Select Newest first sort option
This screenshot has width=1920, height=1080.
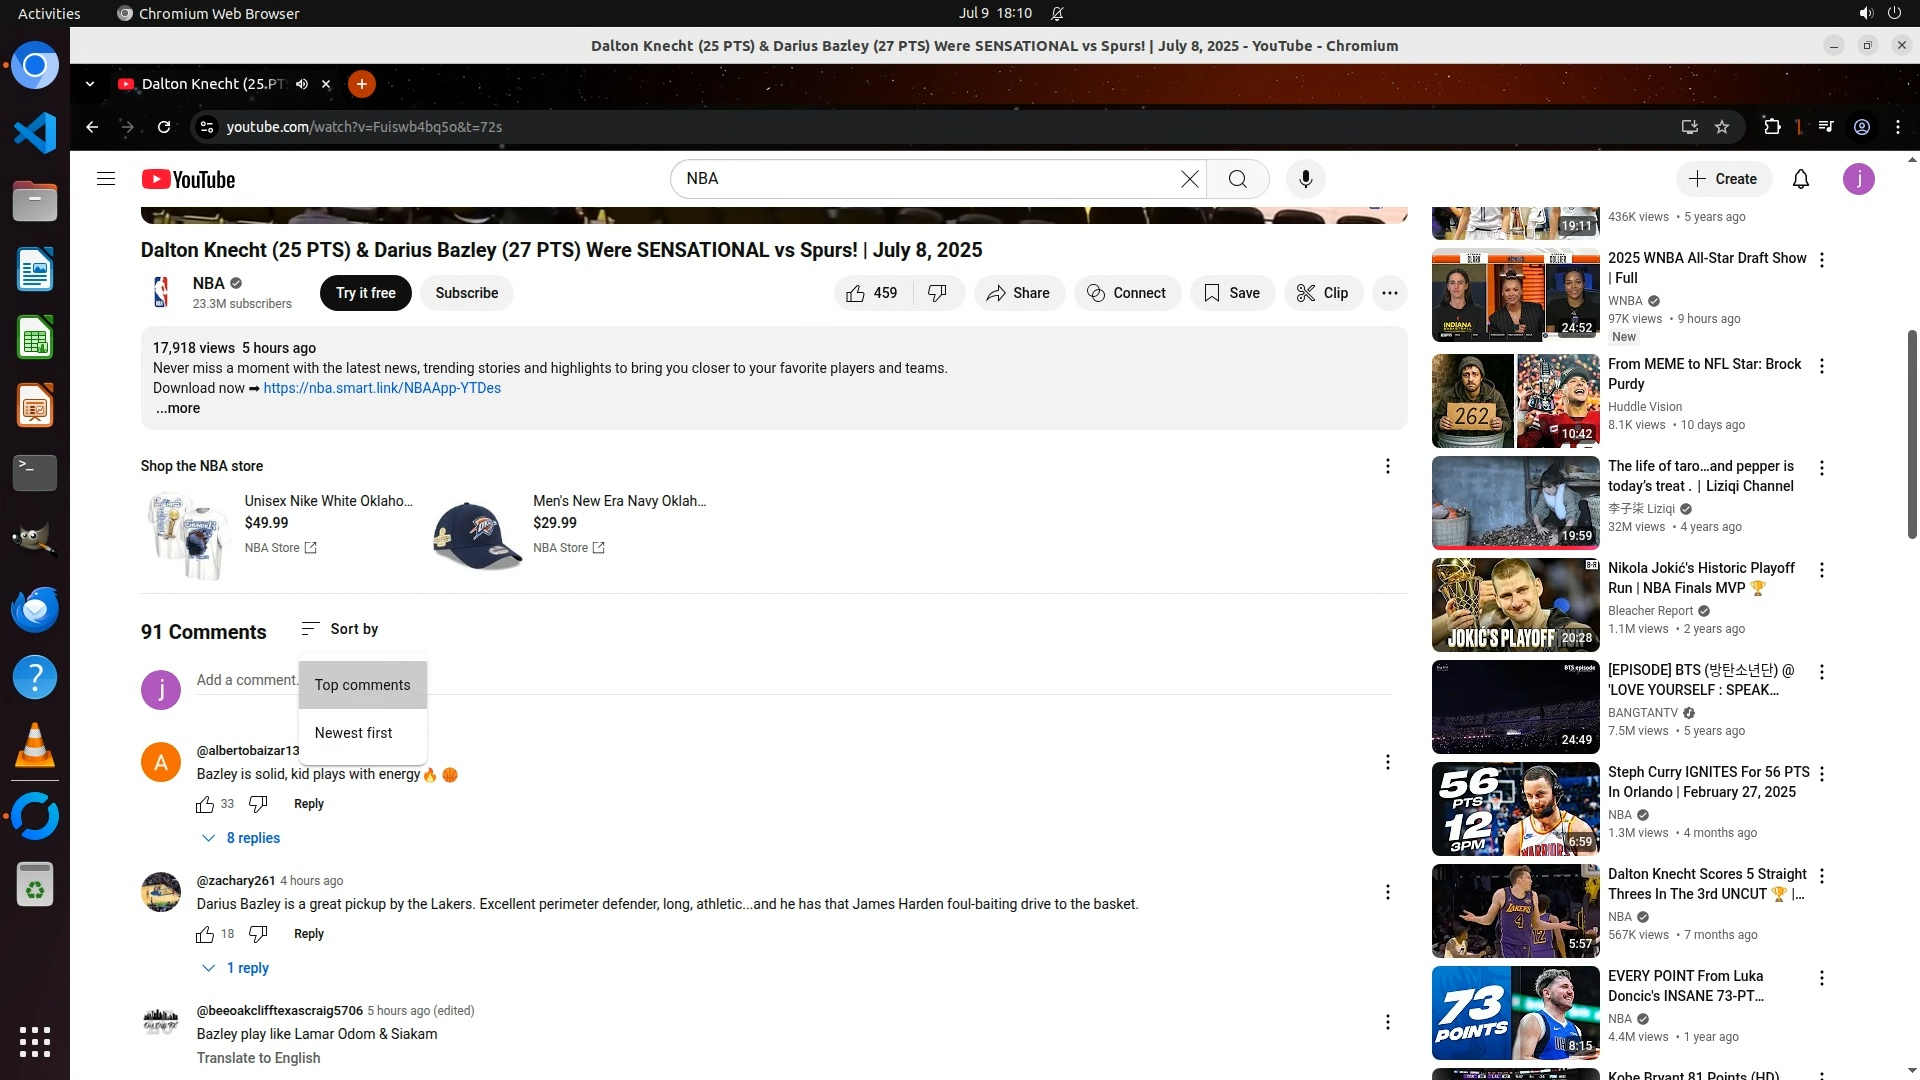point(353,733)
